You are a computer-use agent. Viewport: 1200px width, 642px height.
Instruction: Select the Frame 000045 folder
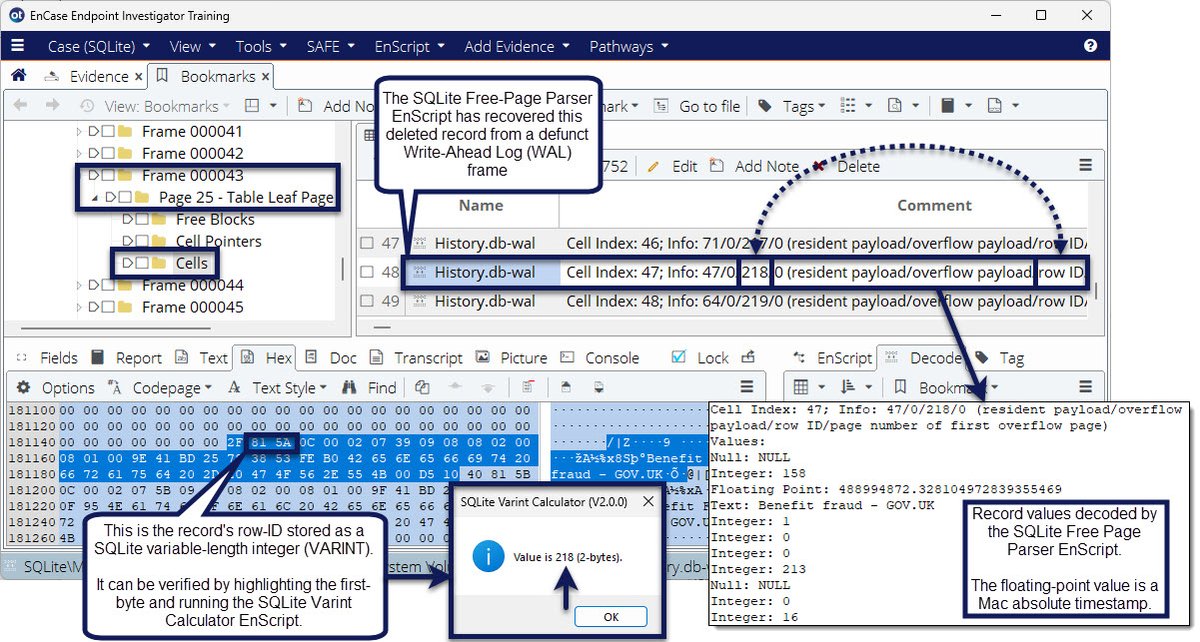tap(192, 307)
